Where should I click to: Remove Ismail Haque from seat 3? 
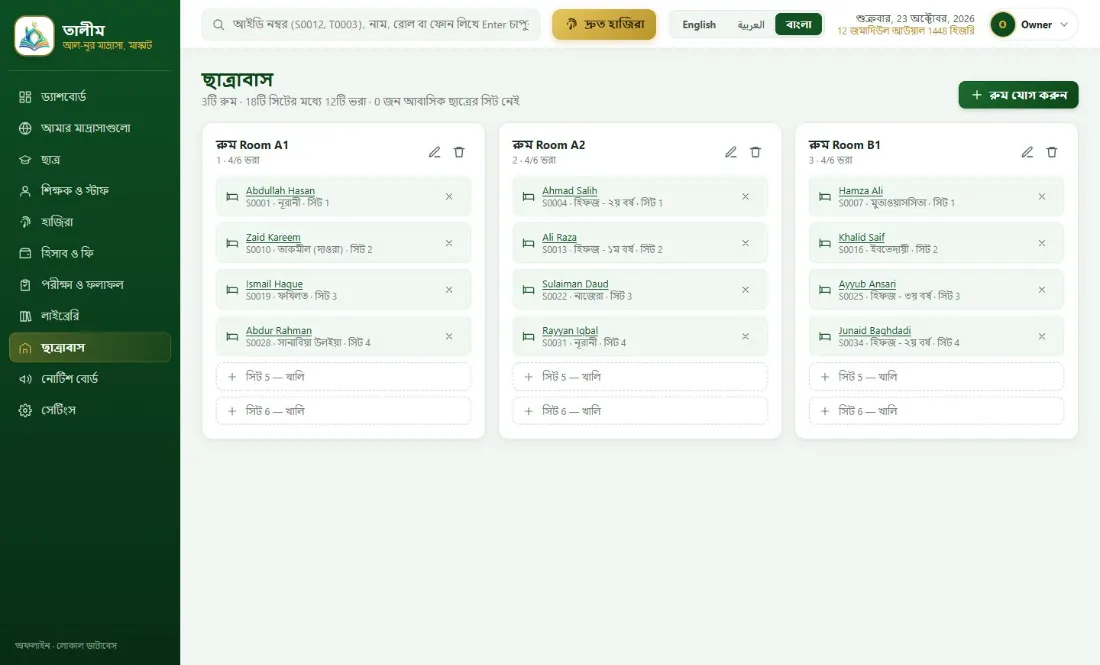click(449, 290)
